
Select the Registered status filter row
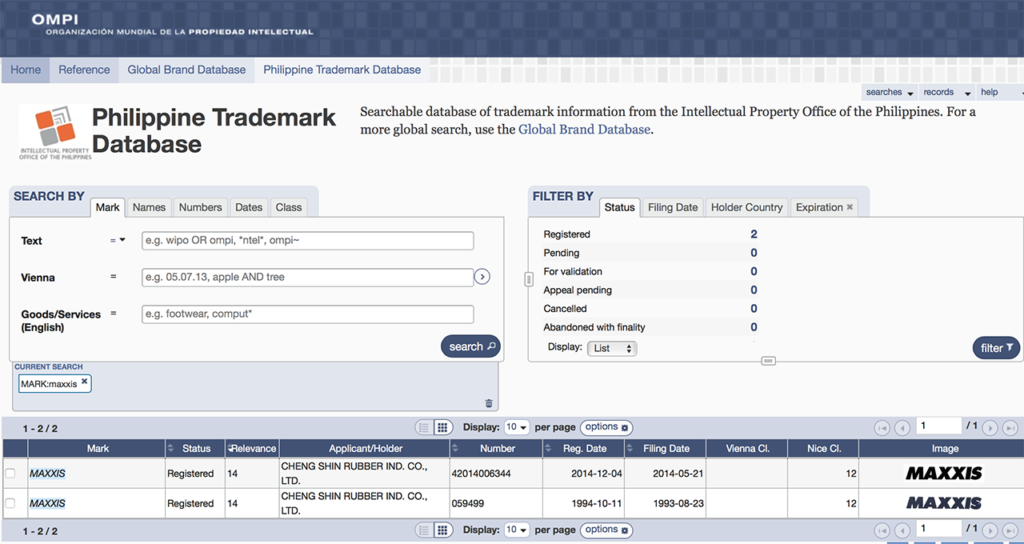[650, 234]
